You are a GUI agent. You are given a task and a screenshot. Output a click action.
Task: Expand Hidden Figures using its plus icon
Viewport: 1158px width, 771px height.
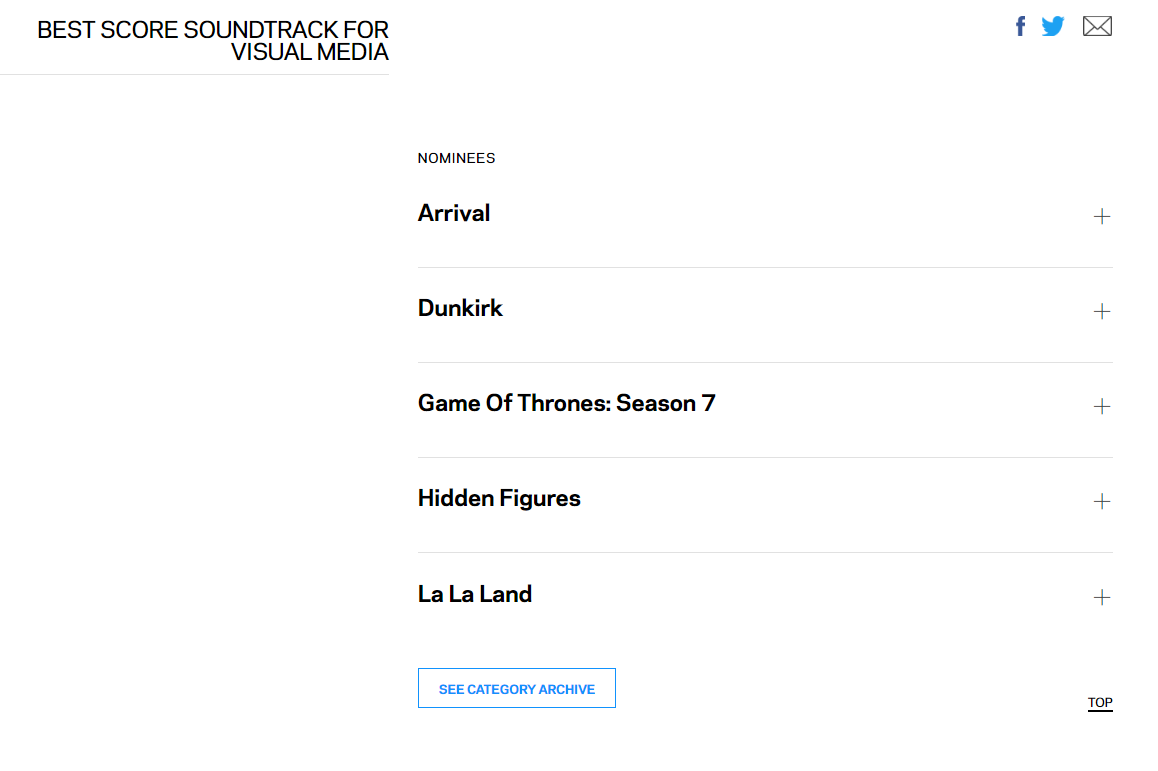[1102, 502]
